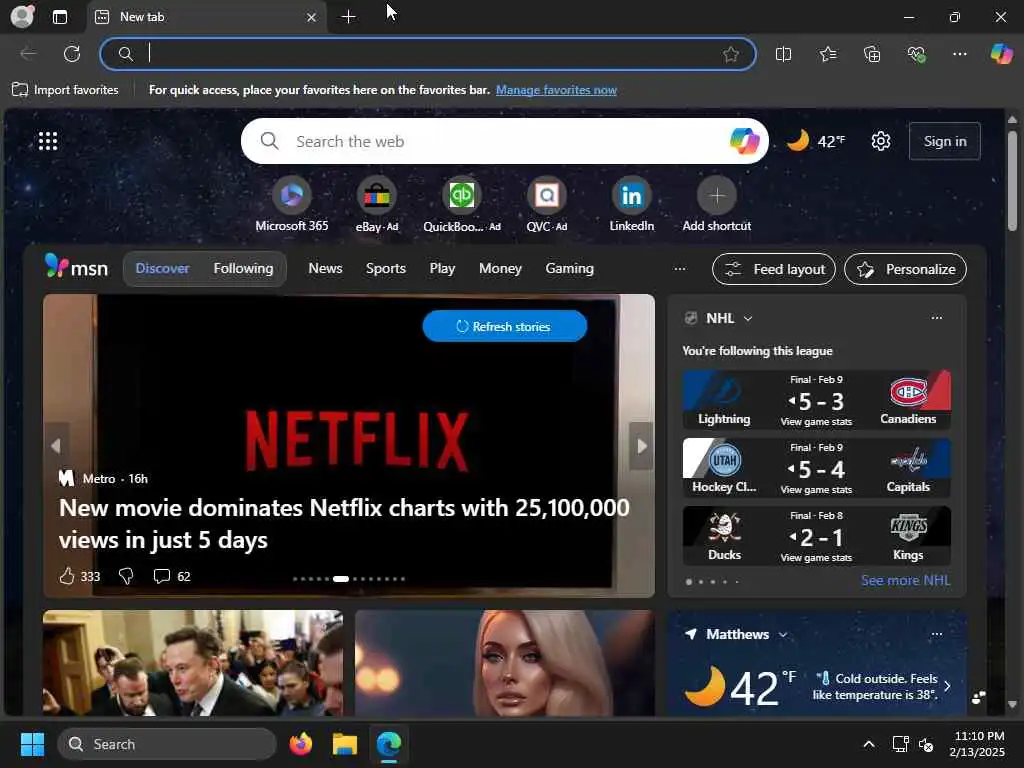Click Import favorites
The image size is (1024, 768).
[65, 90]
